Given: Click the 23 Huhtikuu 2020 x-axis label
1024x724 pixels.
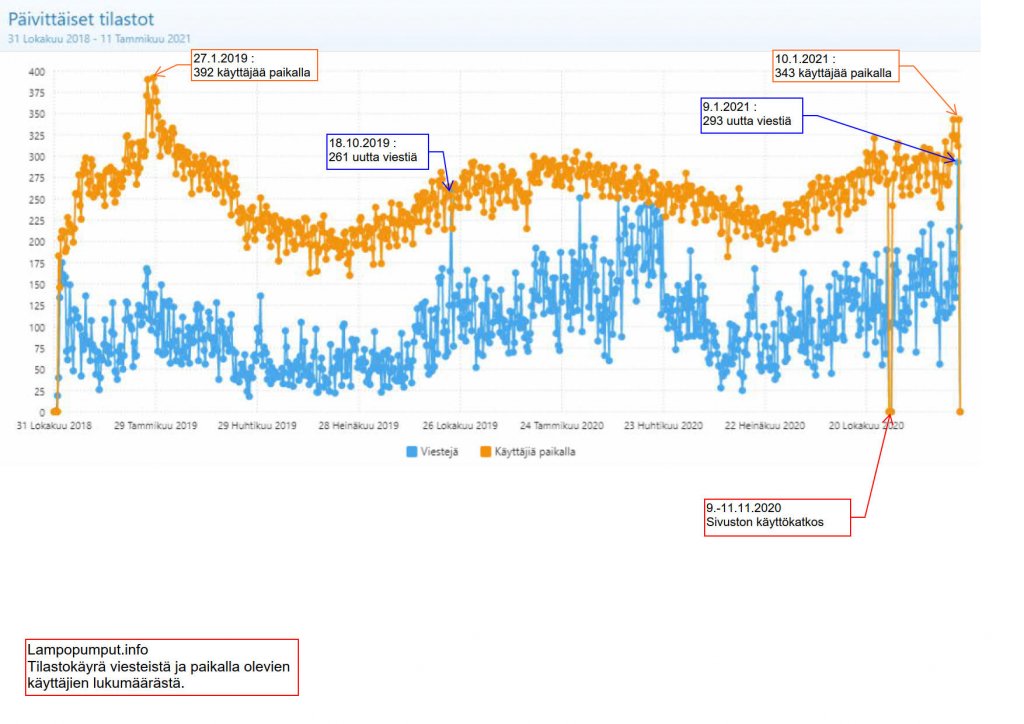Looking at the screenshot, I should coord(663,426).
